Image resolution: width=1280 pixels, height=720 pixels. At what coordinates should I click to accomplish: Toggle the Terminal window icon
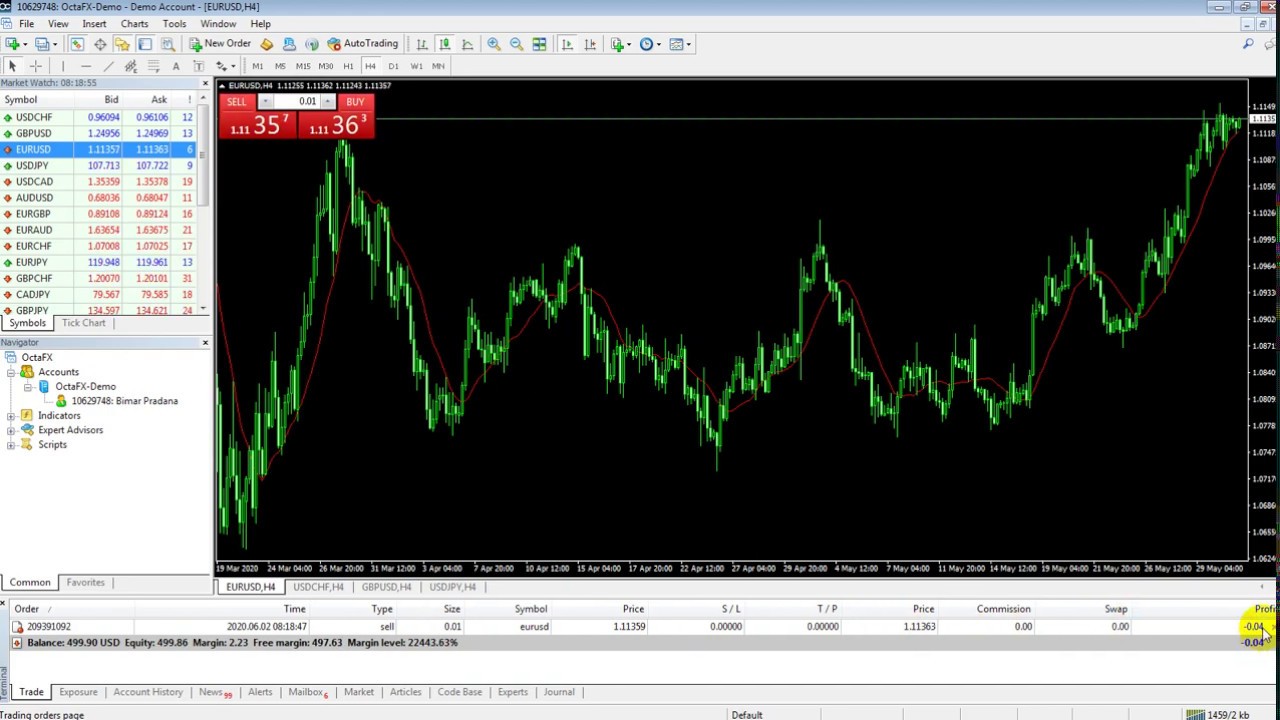point(145,44)
